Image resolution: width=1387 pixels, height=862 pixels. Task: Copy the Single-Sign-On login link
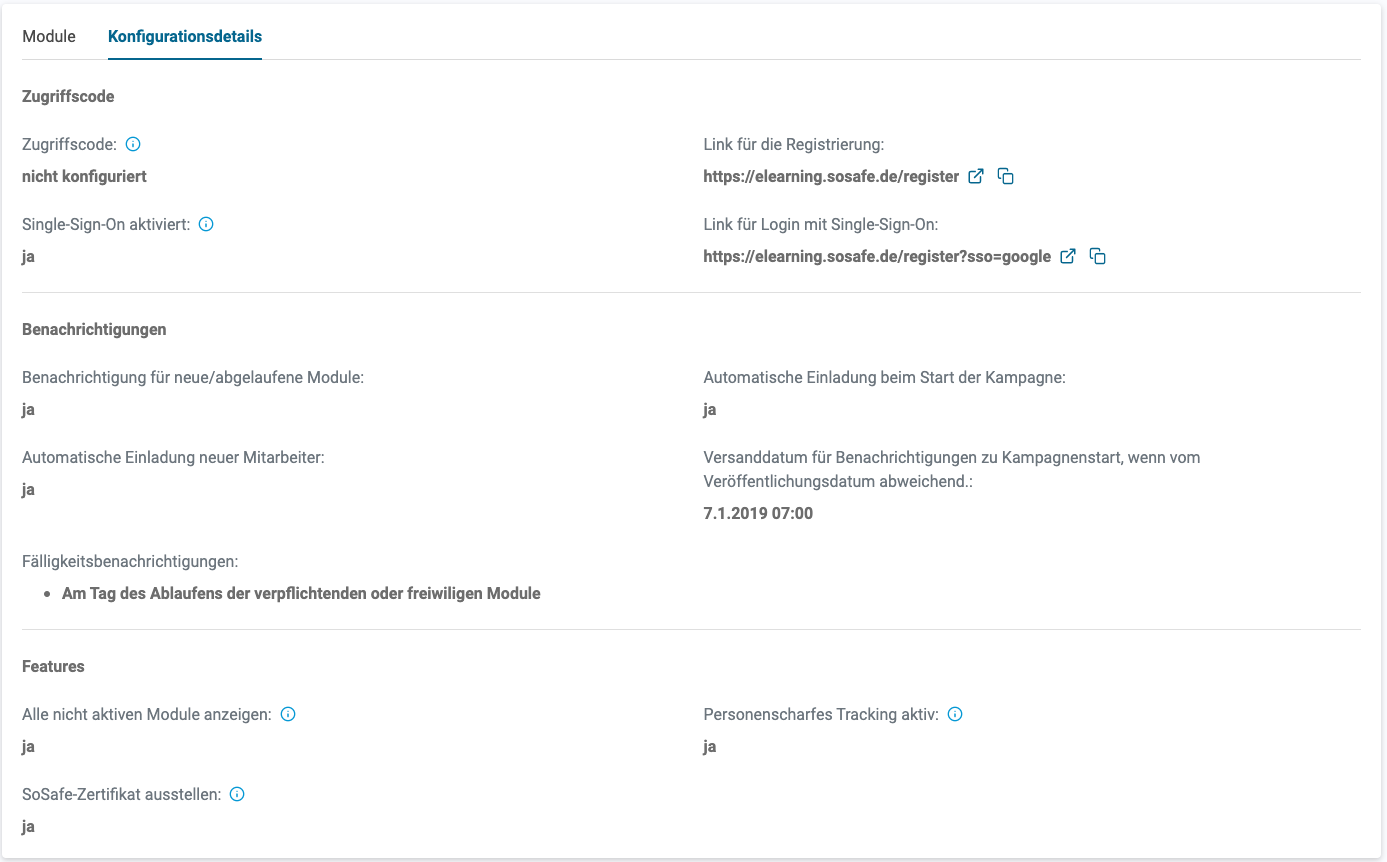[1098, 256]
